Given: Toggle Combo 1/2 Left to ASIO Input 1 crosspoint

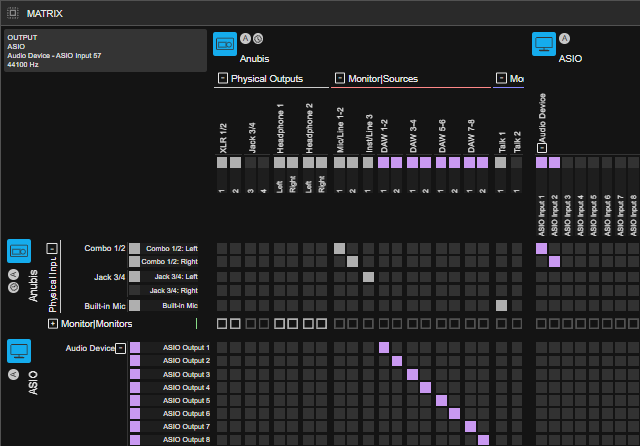Looking at the screenshot, I should coord(541,249).
